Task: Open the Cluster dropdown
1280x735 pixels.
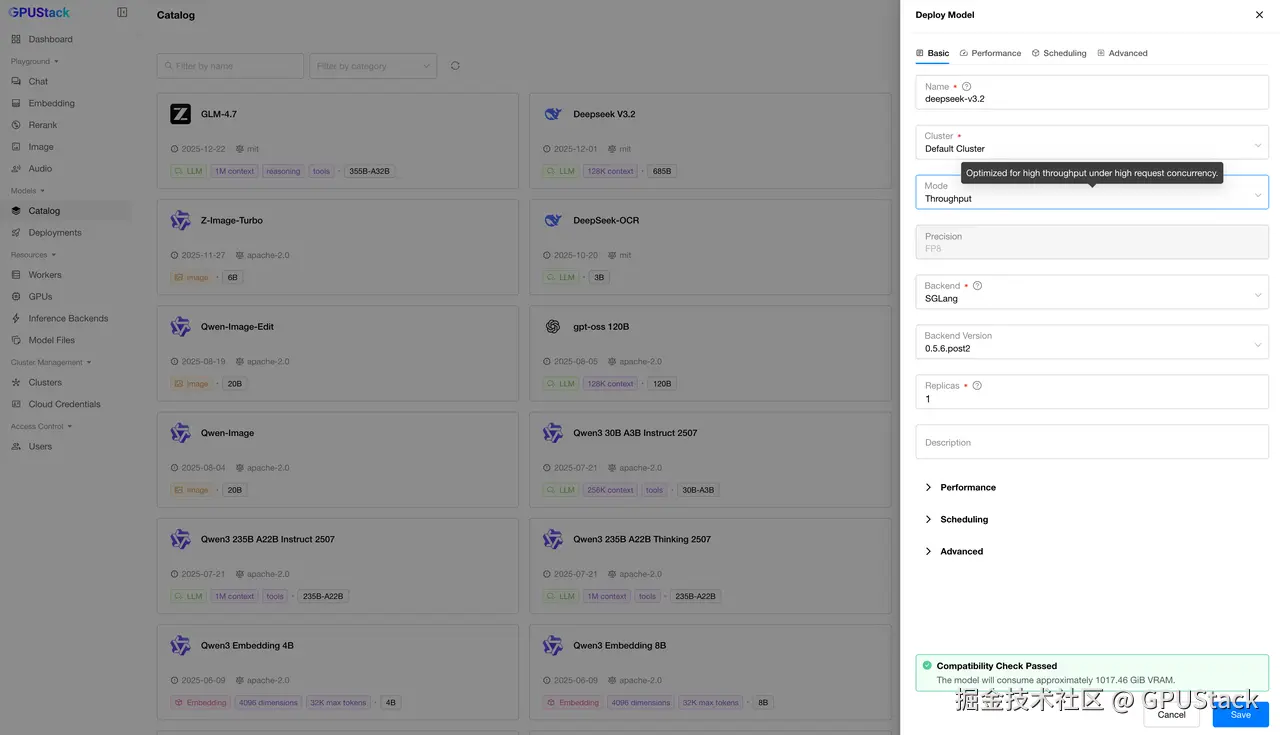Action: (x=1091, y=143)
